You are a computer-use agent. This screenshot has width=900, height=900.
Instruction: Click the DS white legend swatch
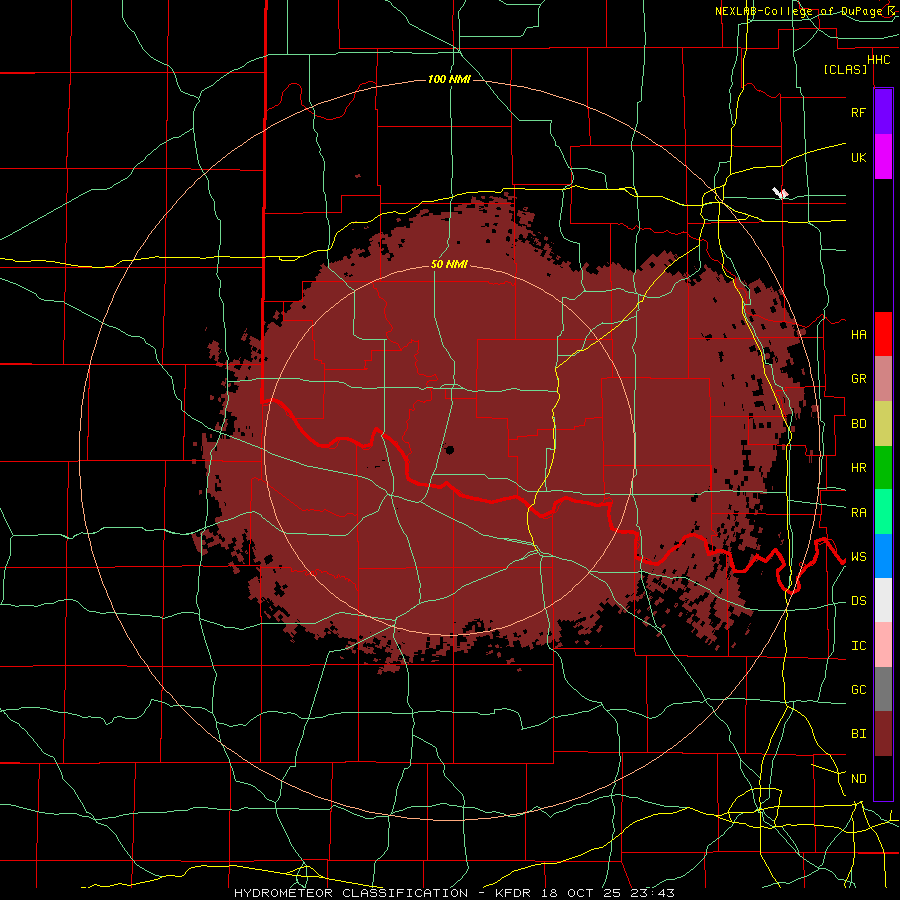[883, 600]
